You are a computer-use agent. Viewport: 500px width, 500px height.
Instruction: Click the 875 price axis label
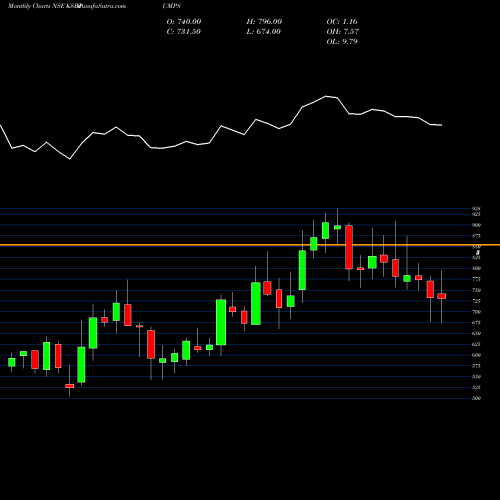(476, 236)
